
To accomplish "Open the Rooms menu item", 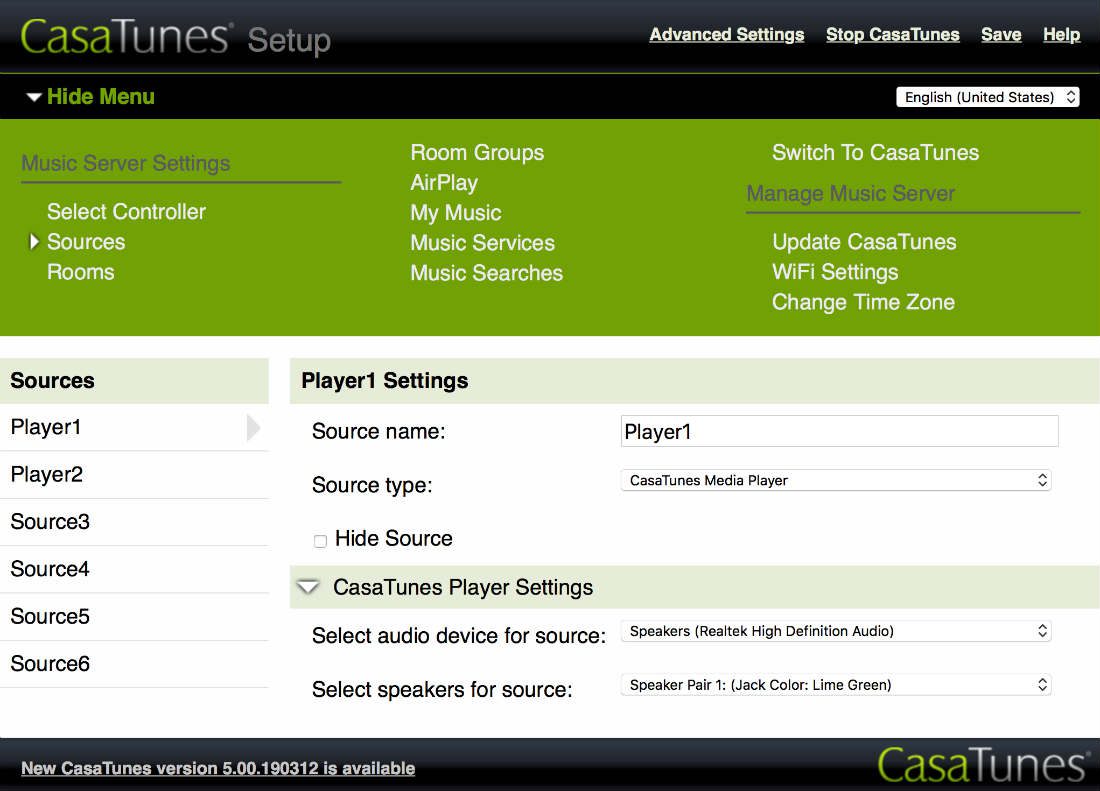I will (80, 272).
